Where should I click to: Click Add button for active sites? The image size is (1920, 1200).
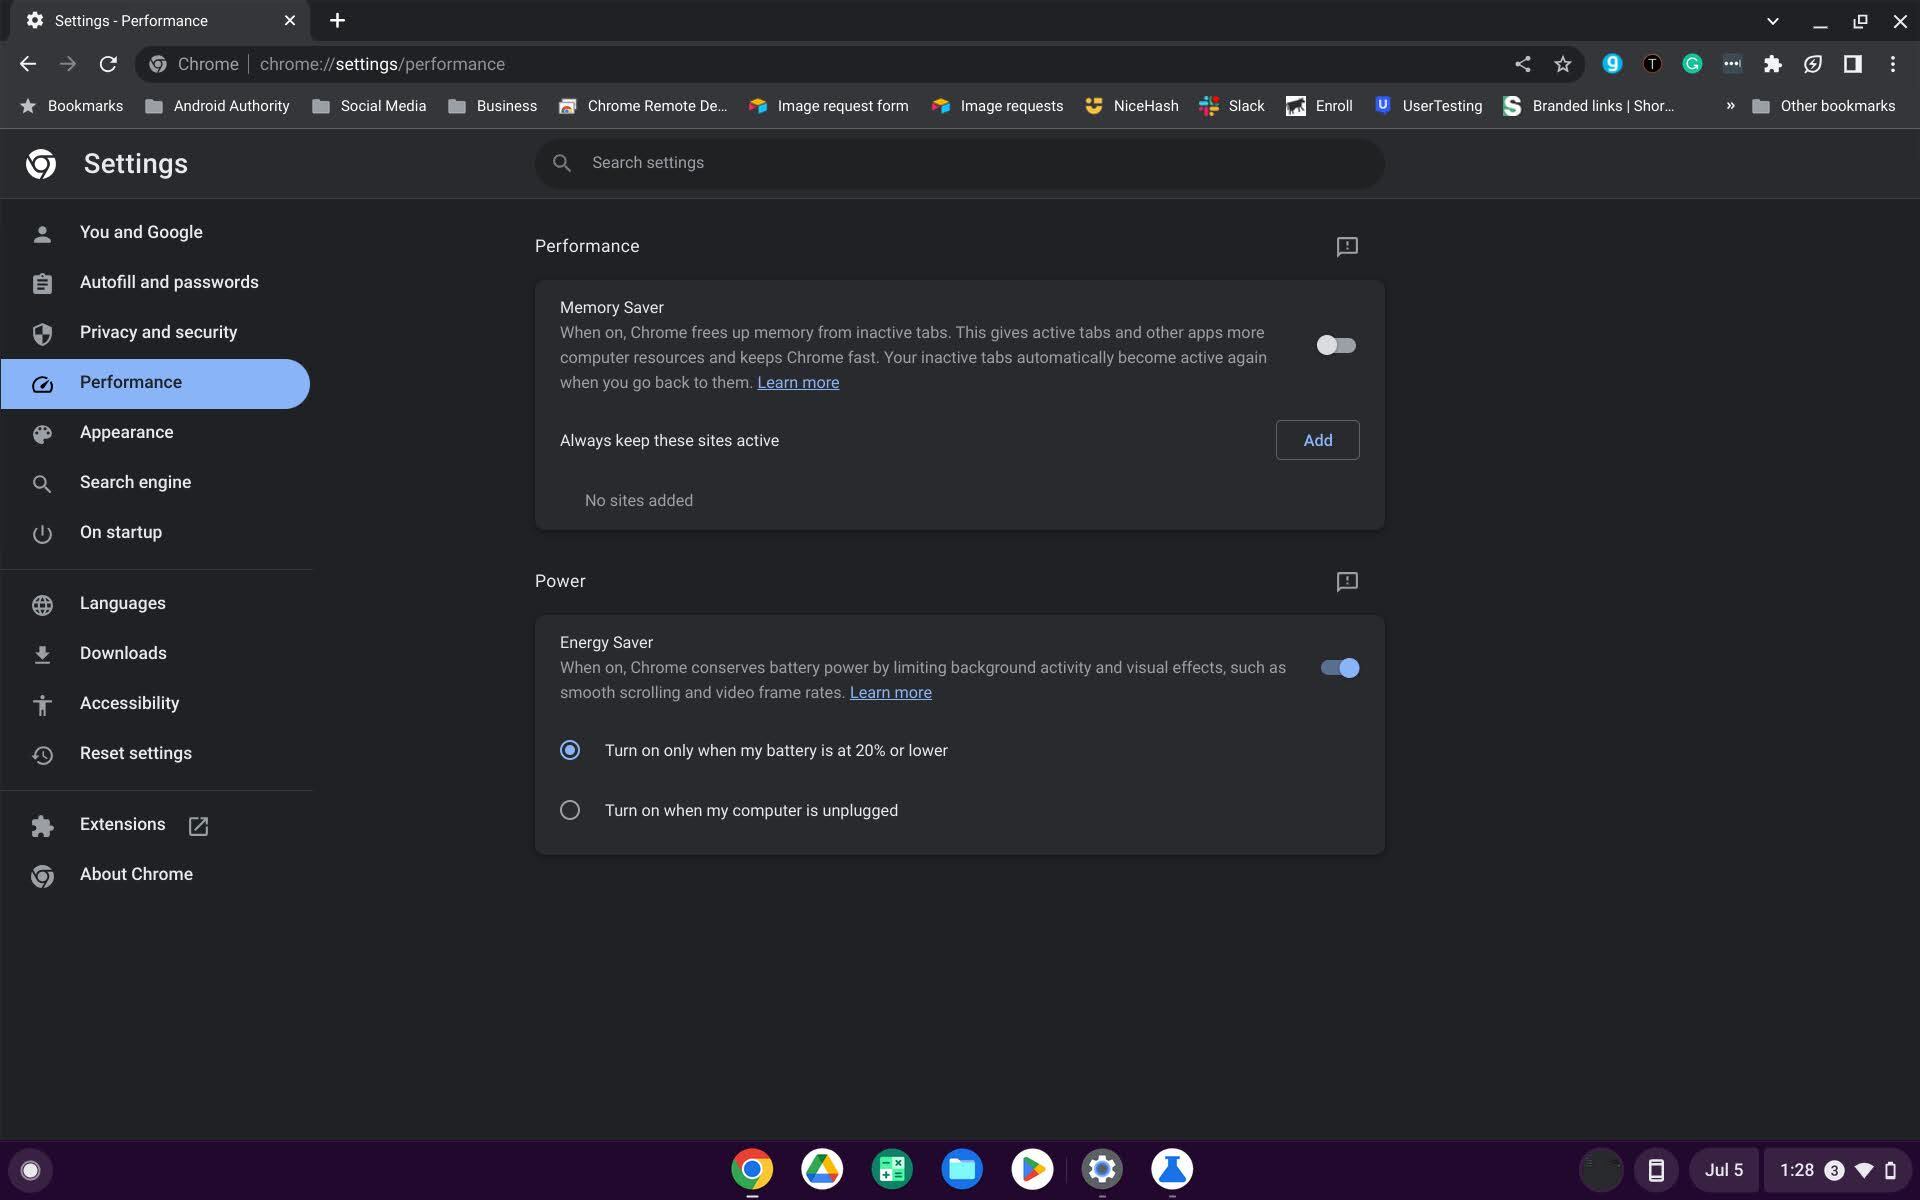pos(1317,440)
